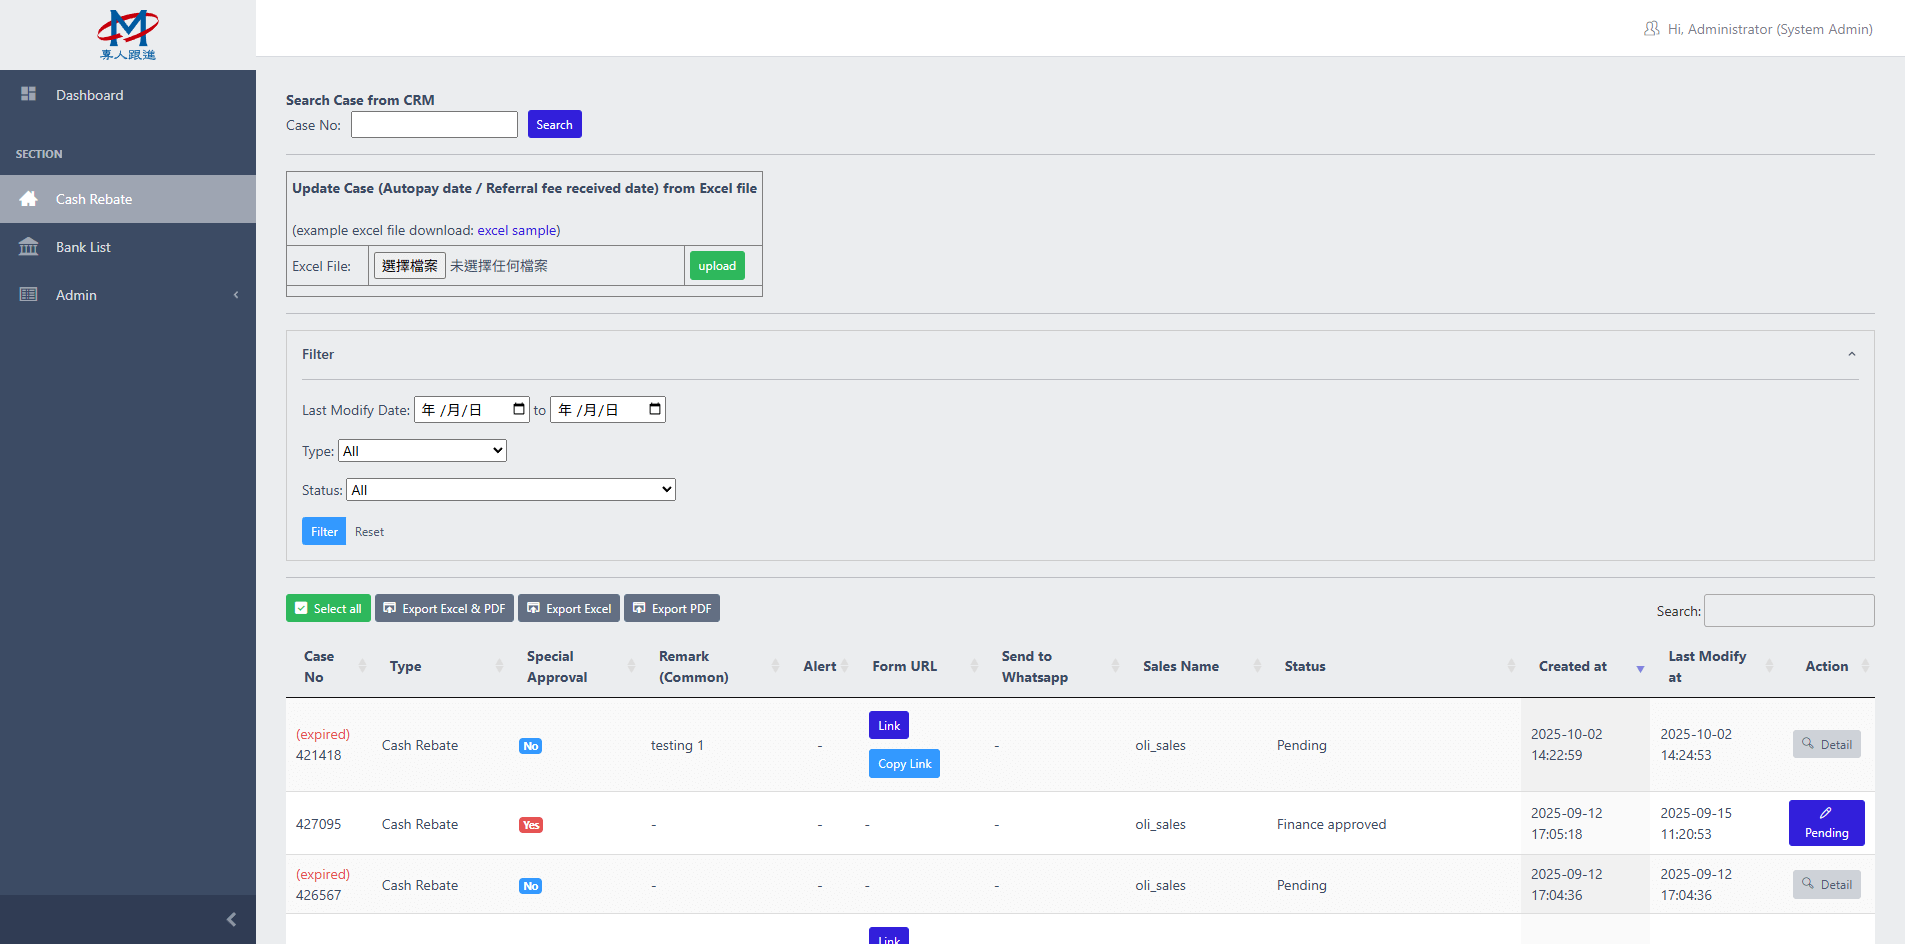The height and width of the screenshot is (944, 1905).
Task: Open Dashboard via its grid icon
Action: [x=29, y=94]
